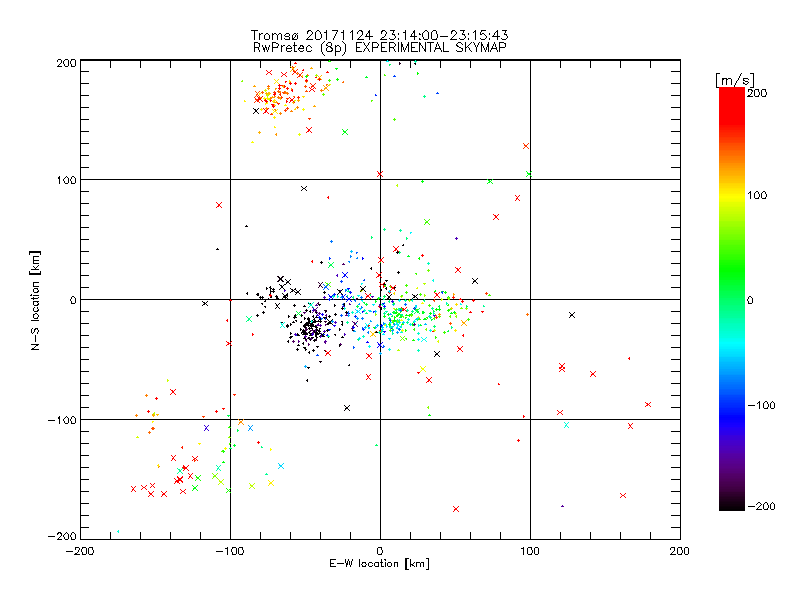This screenshot has height=600, width=800.
Task: Click the dense black point cluster left of center
Action: pyautogui.click(x=311, y=329)
